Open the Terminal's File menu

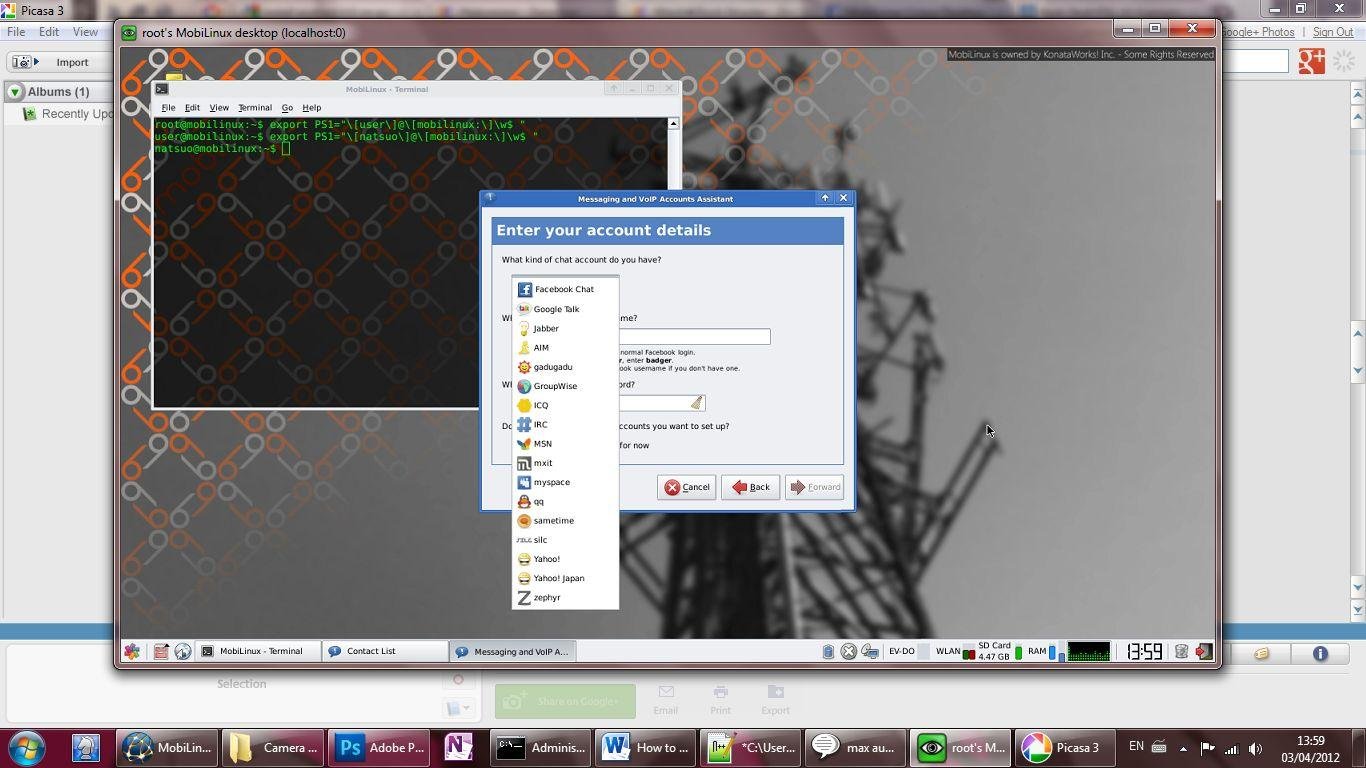click(167, 107)
